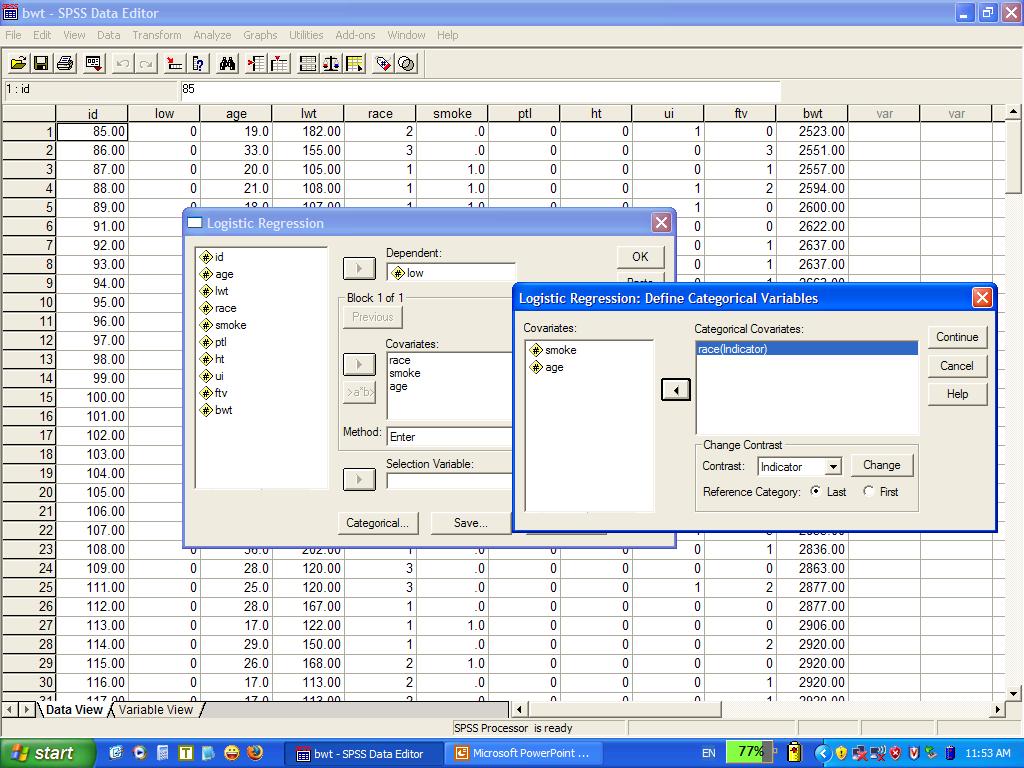This screenshot has height=768, width=1024.
Task: Click the arrow button beside Covariates list
Action: coord(359,364)
